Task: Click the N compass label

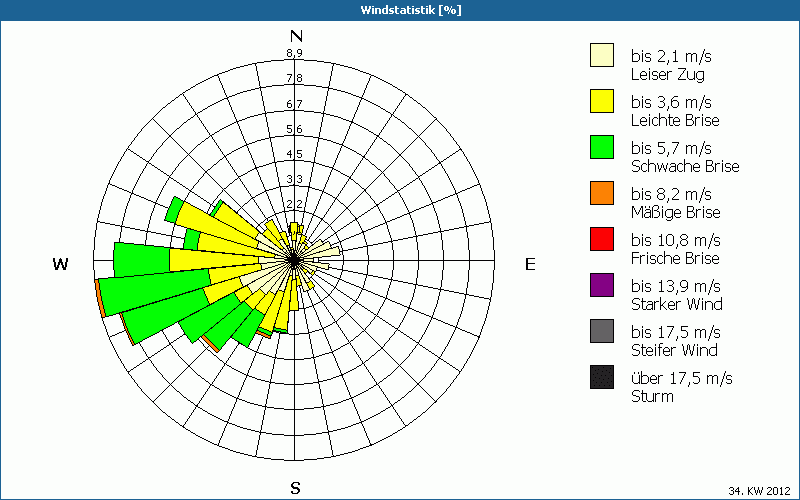Action: click(296, 36)
